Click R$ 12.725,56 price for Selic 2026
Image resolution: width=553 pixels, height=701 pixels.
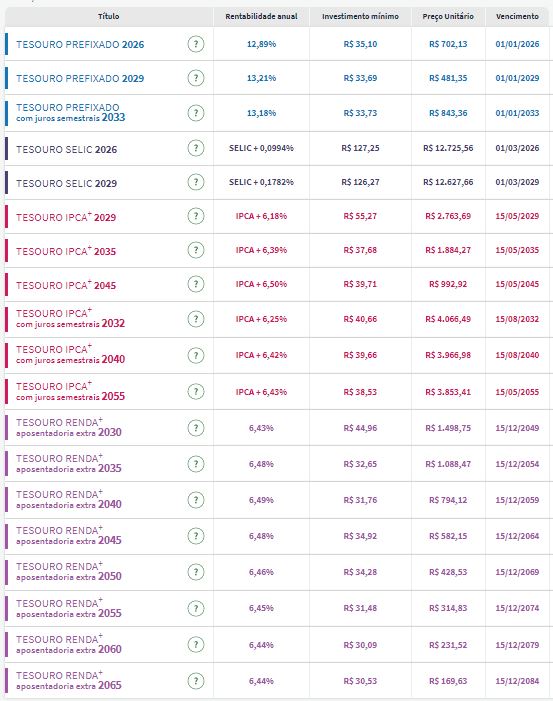448,148
